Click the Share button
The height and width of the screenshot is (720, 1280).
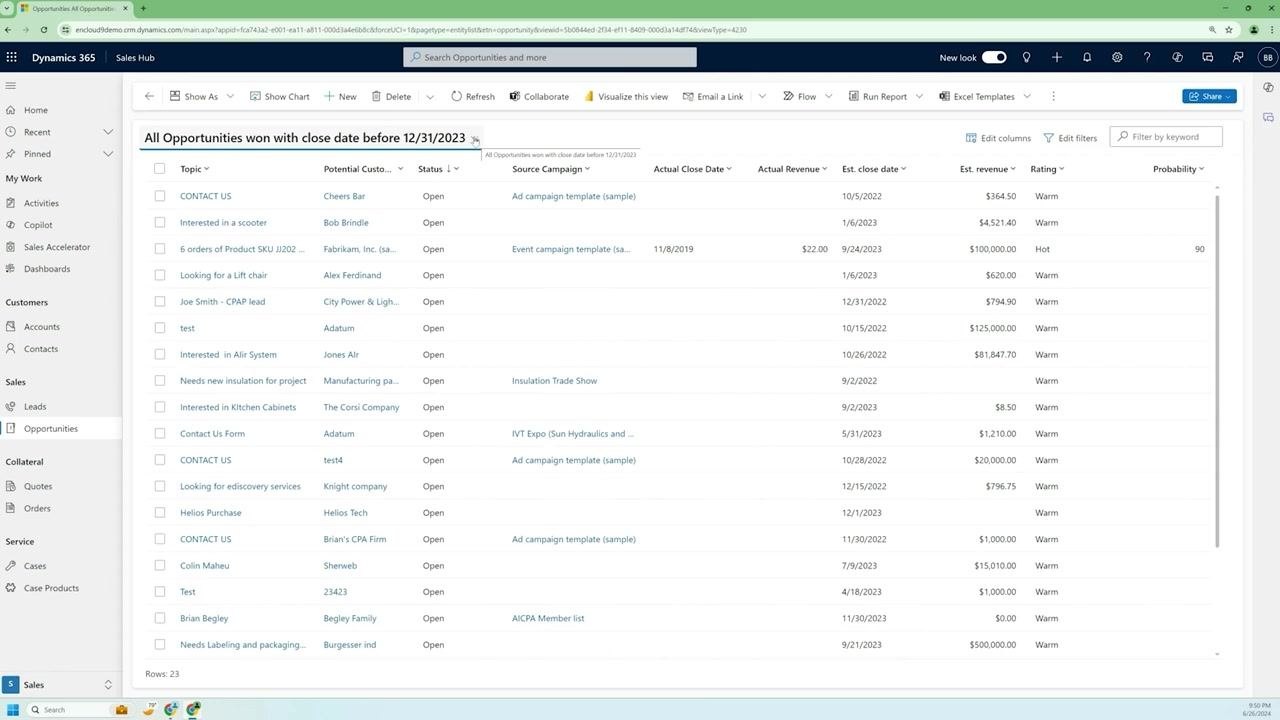[1209, 96]
